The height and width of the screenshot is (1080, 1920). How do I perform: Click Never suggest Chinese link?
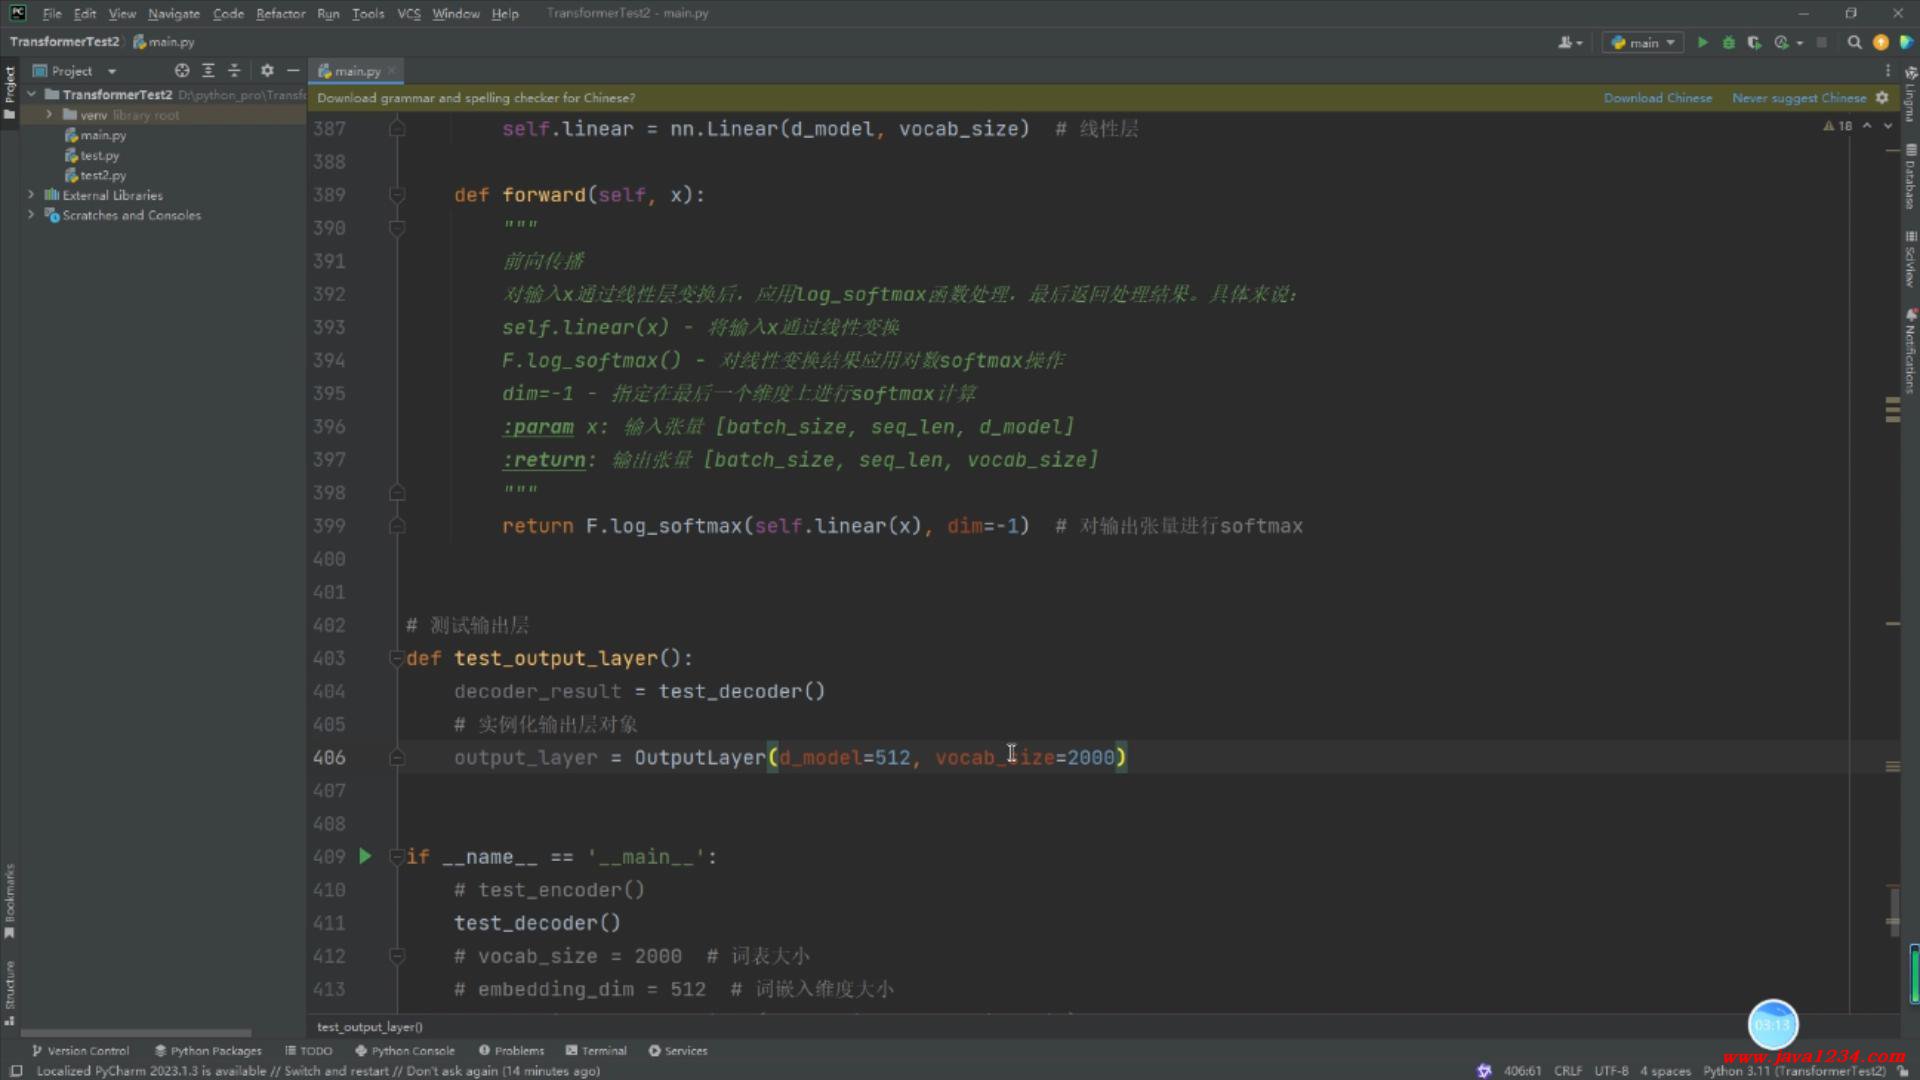1798,98
